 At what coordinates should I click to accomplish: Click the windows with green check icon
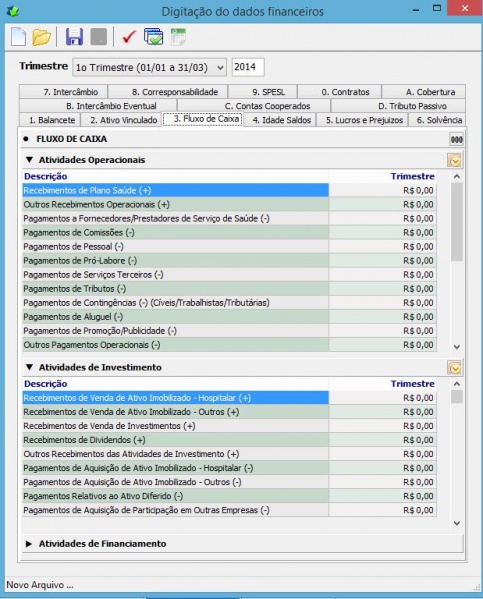pyautogui.click(x=154, y=37)
